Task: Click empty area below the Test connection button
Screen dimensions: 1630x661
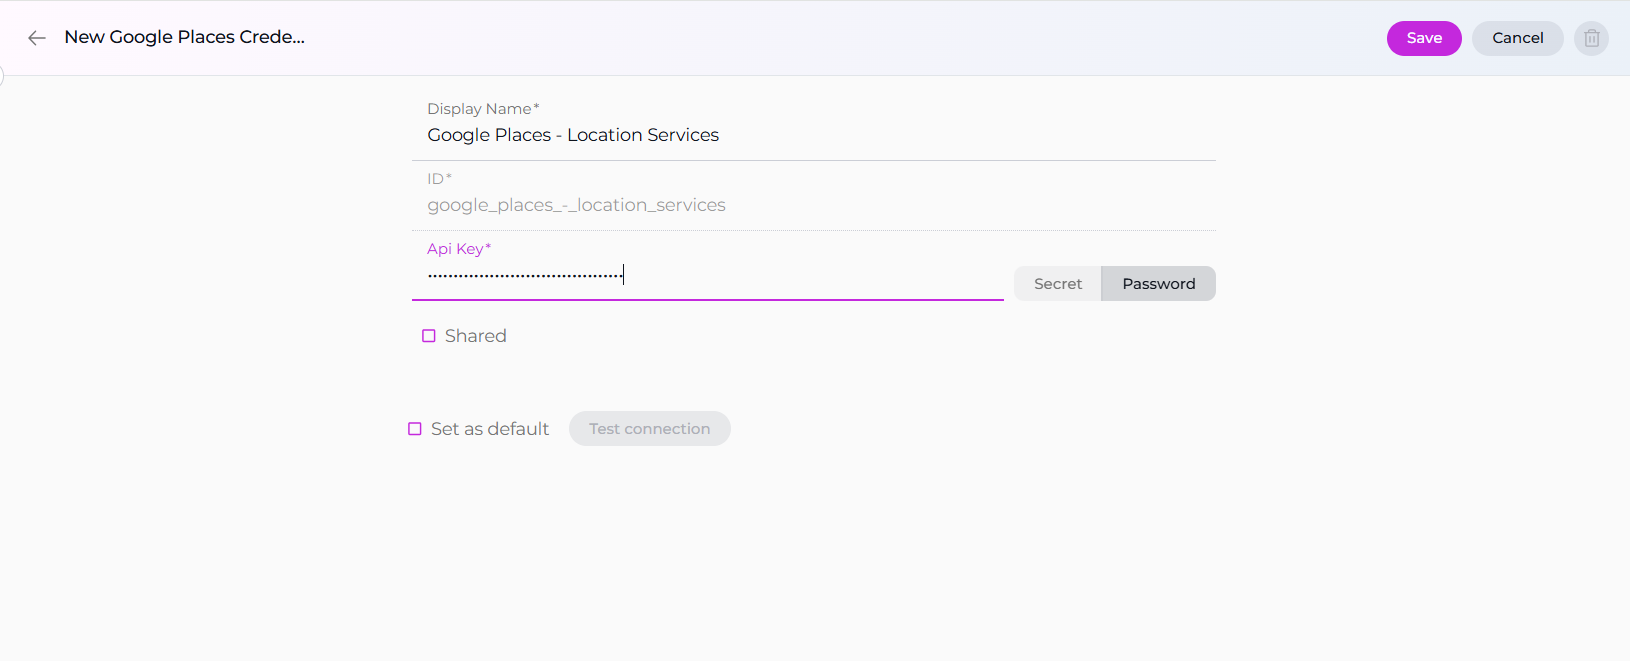Action: (650, 540)
